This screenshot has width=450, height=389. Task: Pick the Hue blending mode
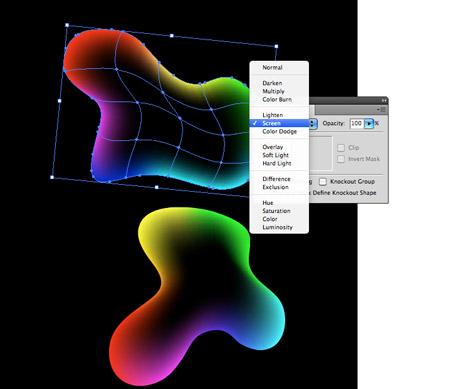click(x=268, y=203)
